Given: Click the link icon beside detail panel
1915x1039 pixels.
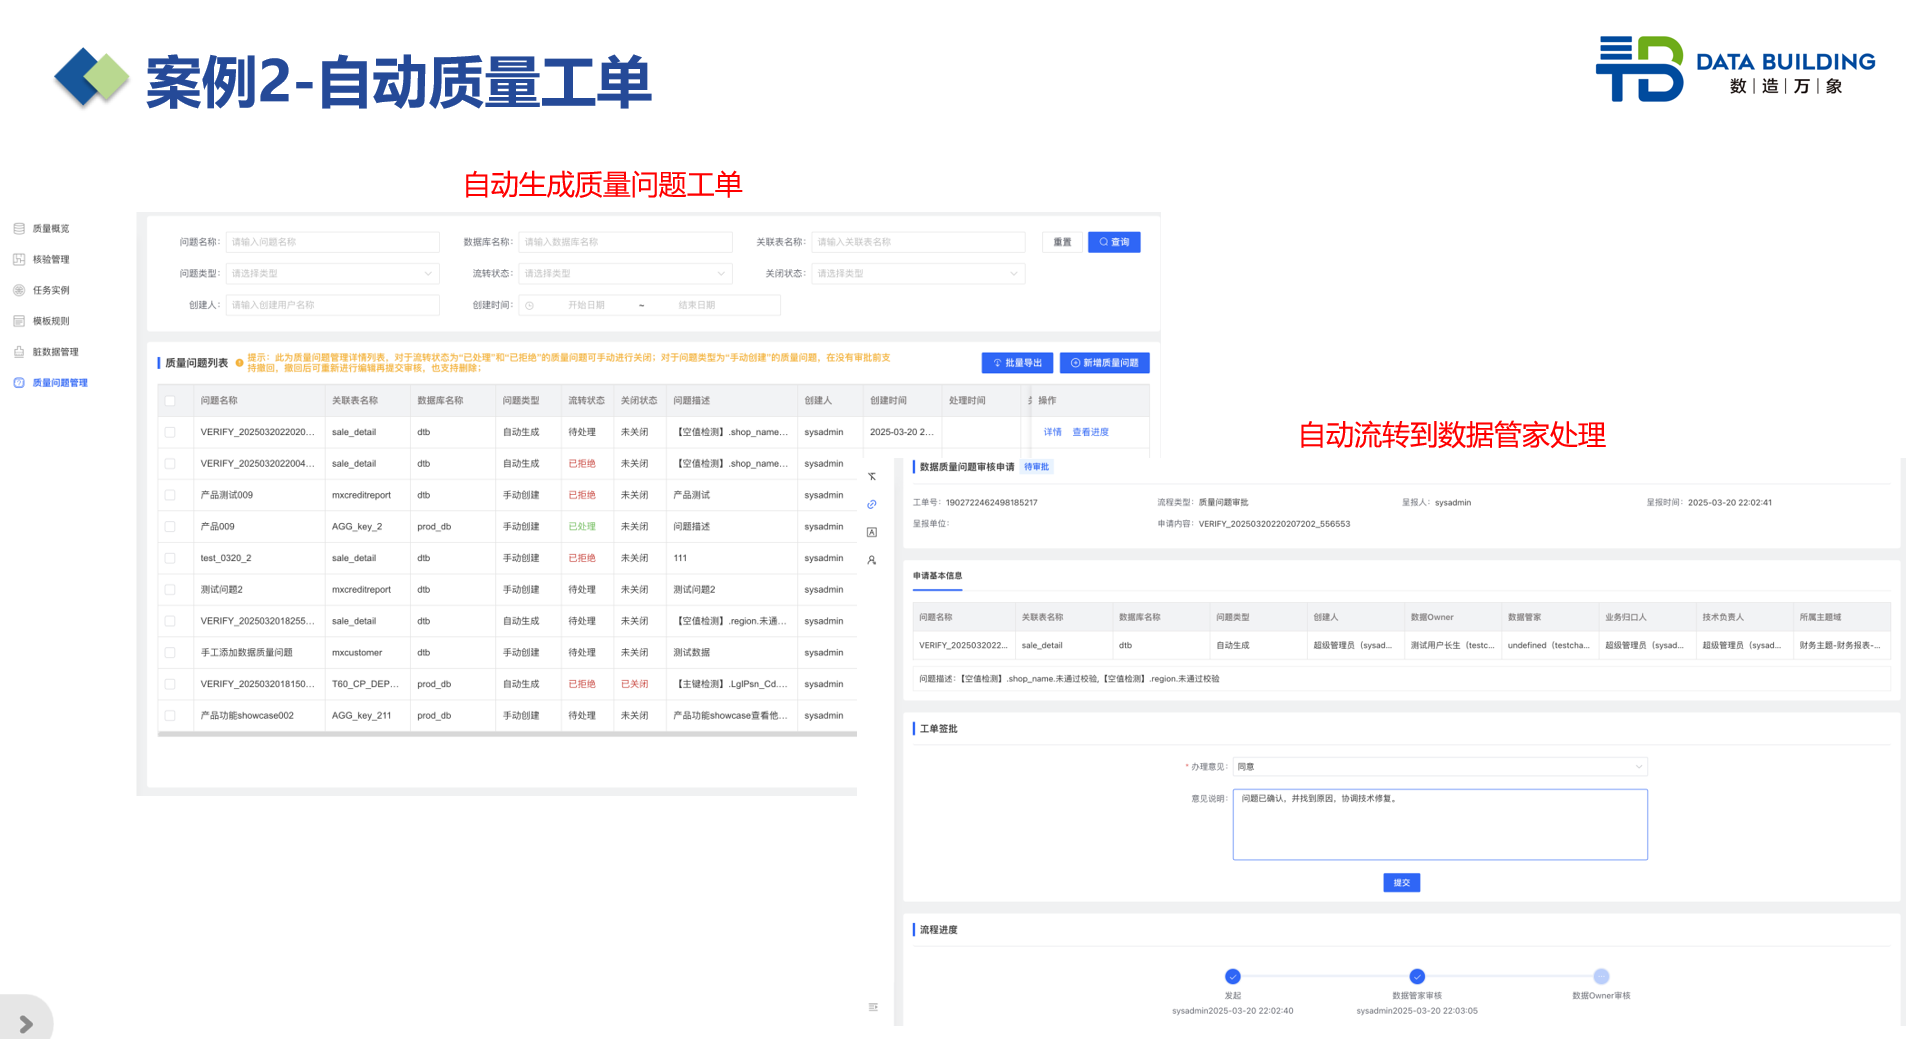Looking at the screenshot, I should coord(872,505).
